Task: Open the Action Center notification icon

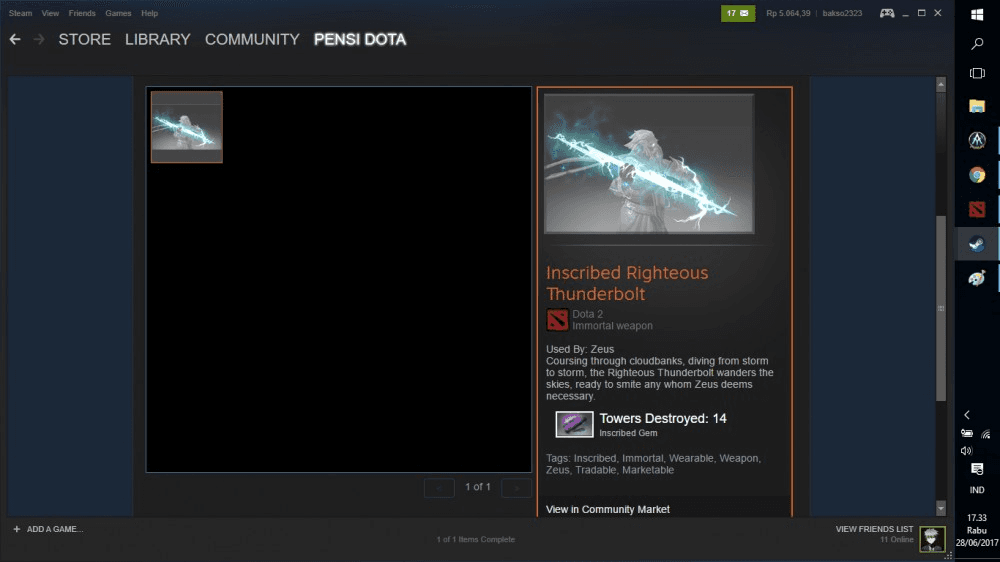Action: click(976, 469)
